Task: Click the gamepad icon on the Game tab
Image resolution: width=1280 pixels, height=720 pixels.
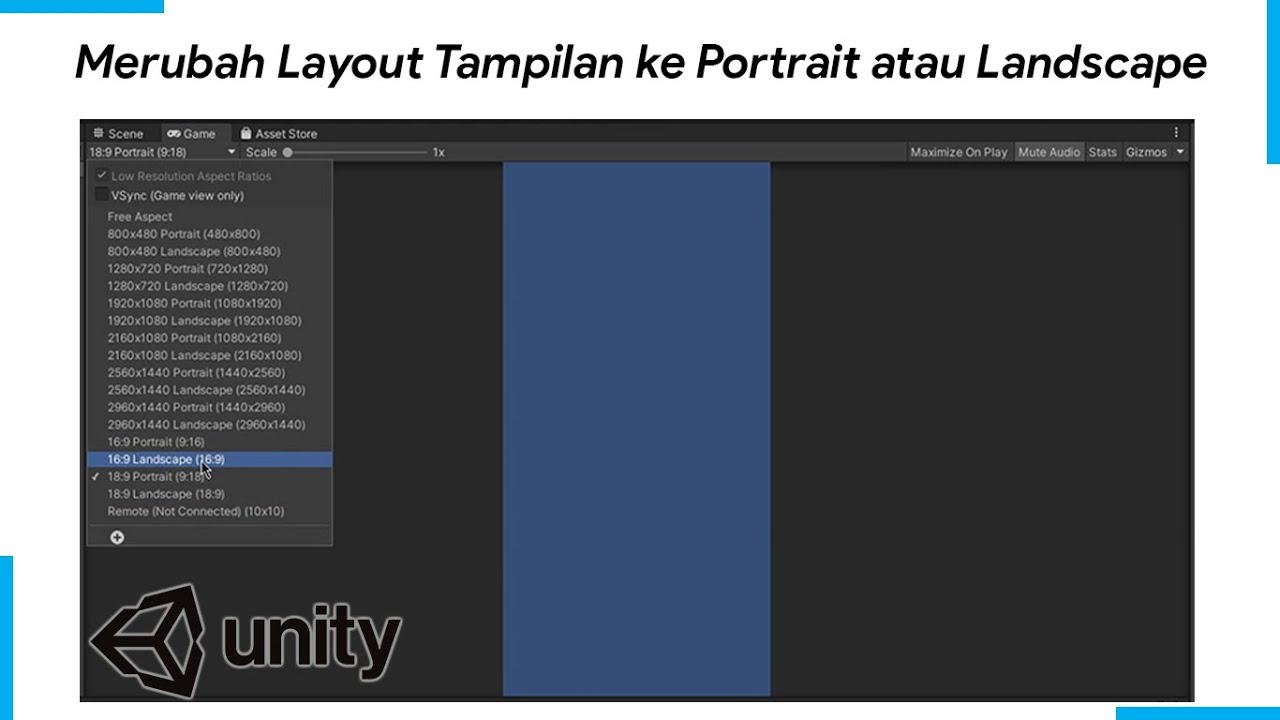Action: coord(174,133)
